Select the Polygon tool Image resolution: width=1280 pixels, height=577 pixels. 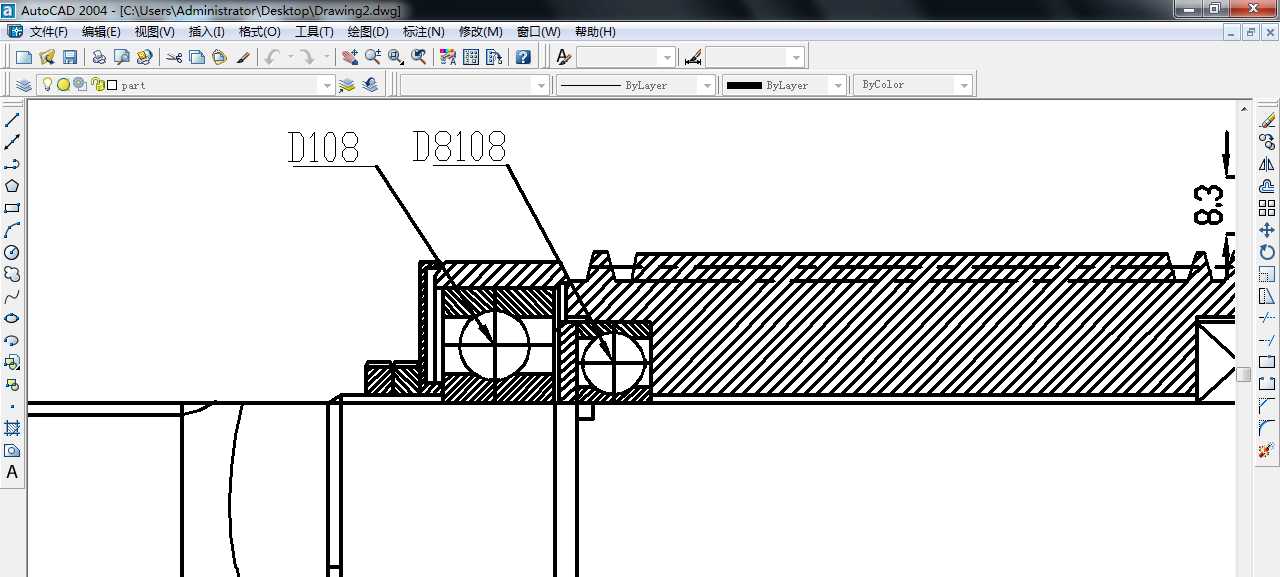[12, 186]
